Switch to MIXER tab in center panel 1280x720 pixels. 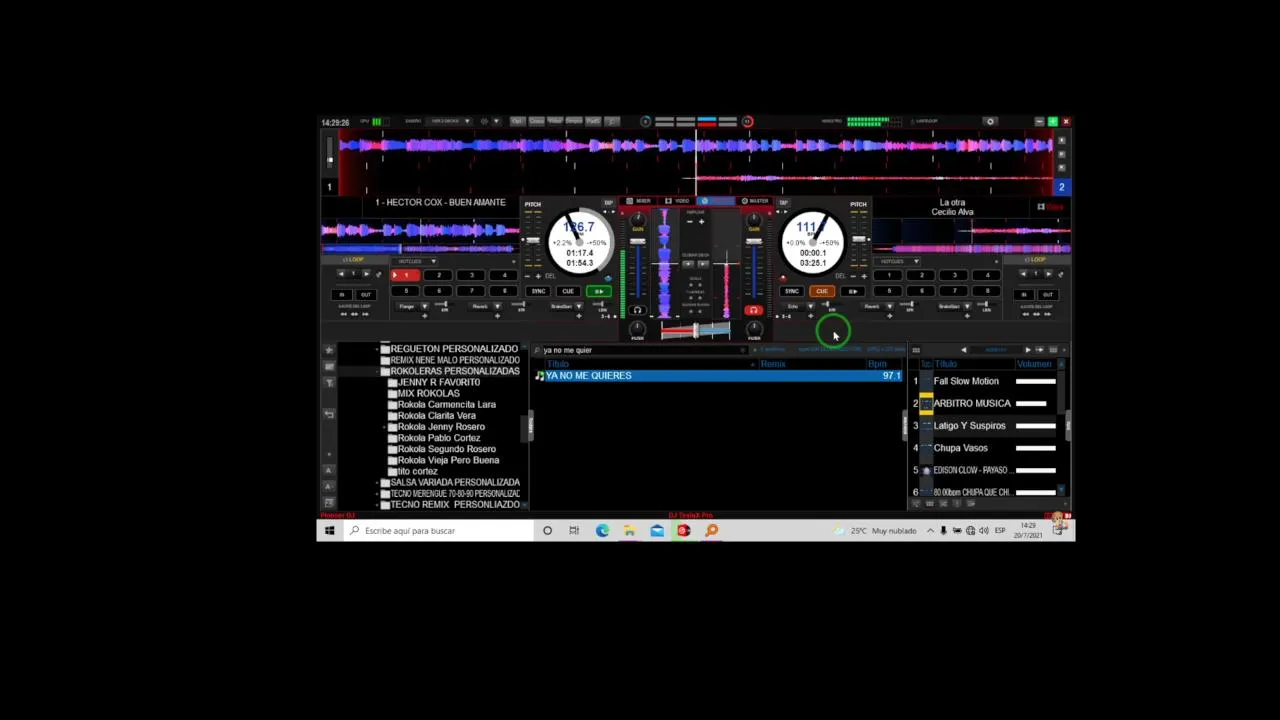[x=638, y=201]
